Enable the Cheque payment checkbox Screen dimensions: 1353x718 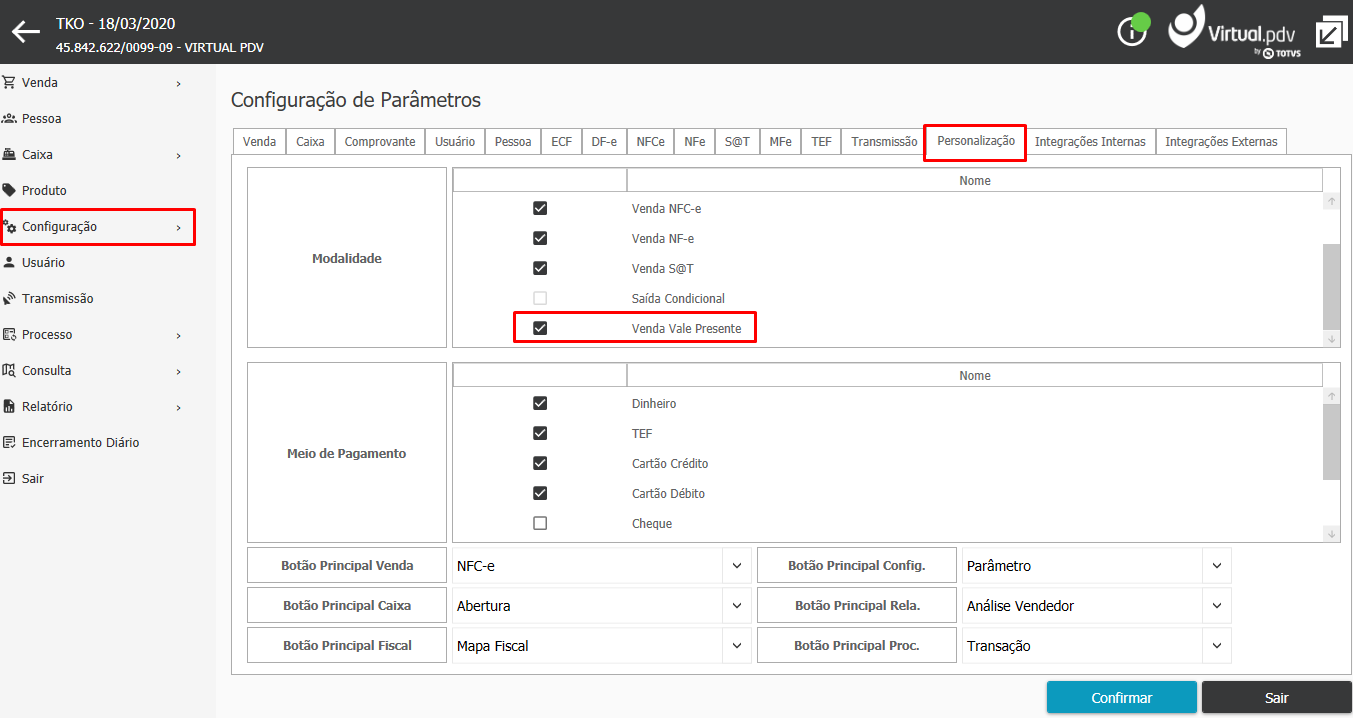point(540,524)
